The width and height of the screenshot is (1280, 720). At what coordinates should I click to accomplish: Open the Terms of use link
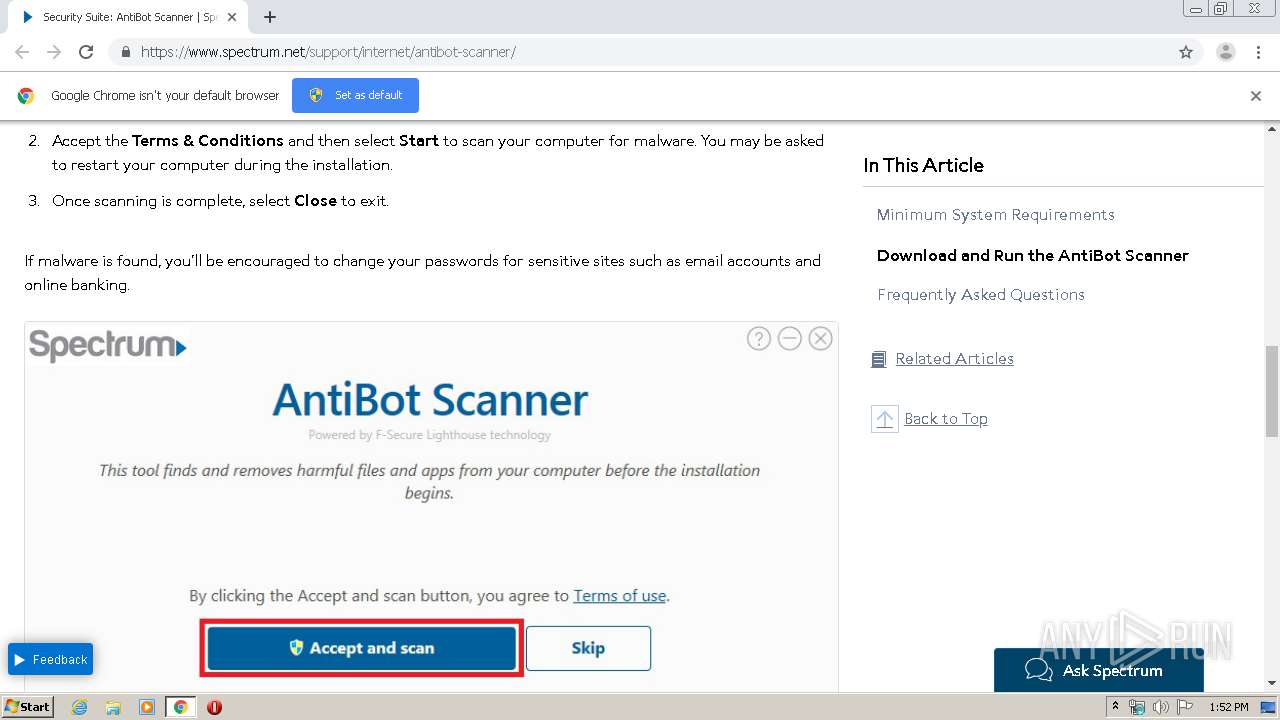[620, 596]
